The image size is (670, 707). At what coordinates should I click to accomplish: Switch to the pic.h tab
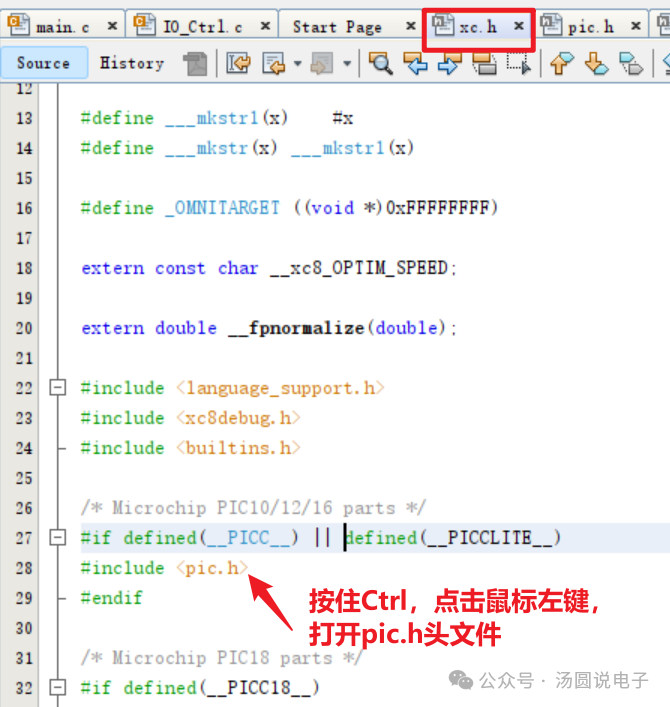click(590, 27)
